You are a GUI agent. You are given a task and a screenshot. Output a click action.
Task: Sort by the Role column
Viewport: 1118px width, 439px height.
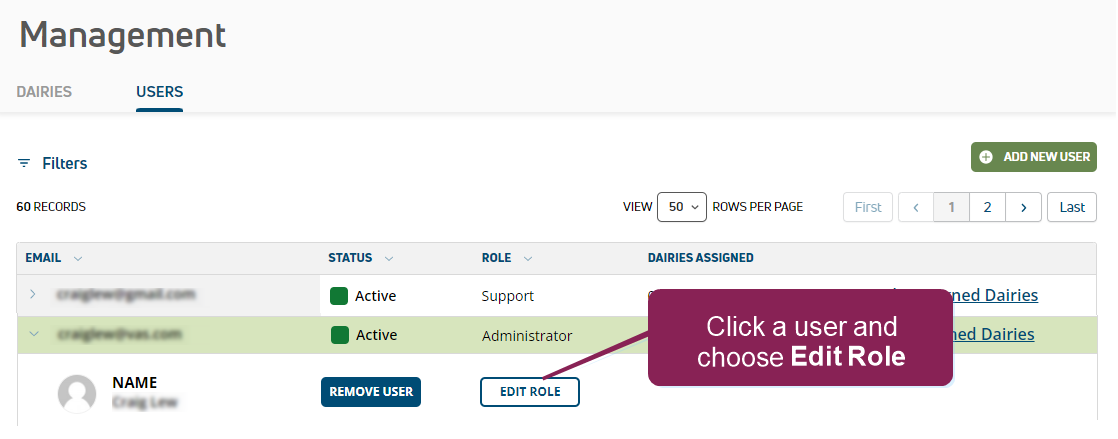point(528,258)
